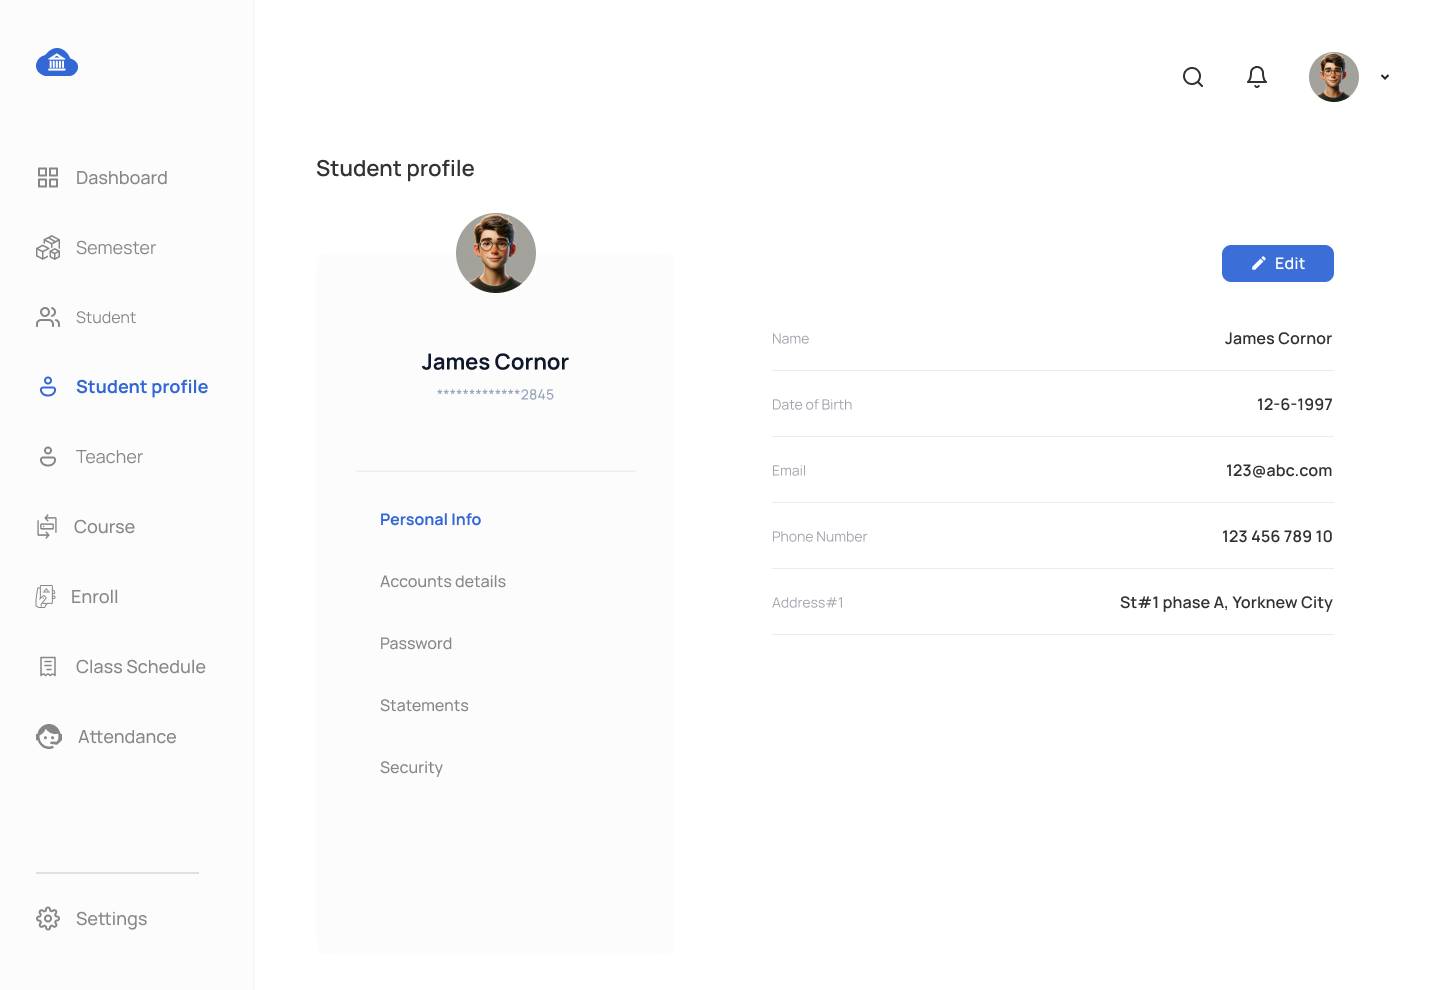Viewport: 1440px width, 990px height.
Task: Click the masked ID ending in 2845
Action: tap(496, 395)
